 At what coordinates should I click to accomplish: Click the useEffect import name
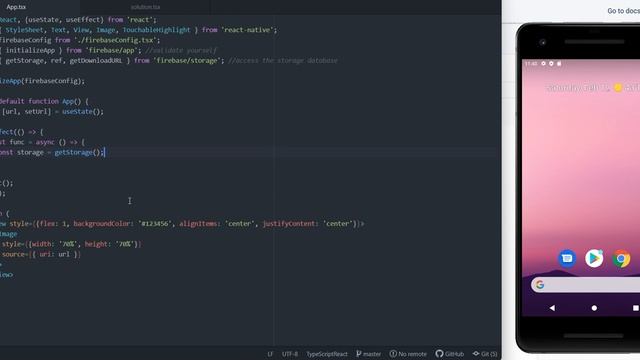pyautogui.click(x=84, y=20)
